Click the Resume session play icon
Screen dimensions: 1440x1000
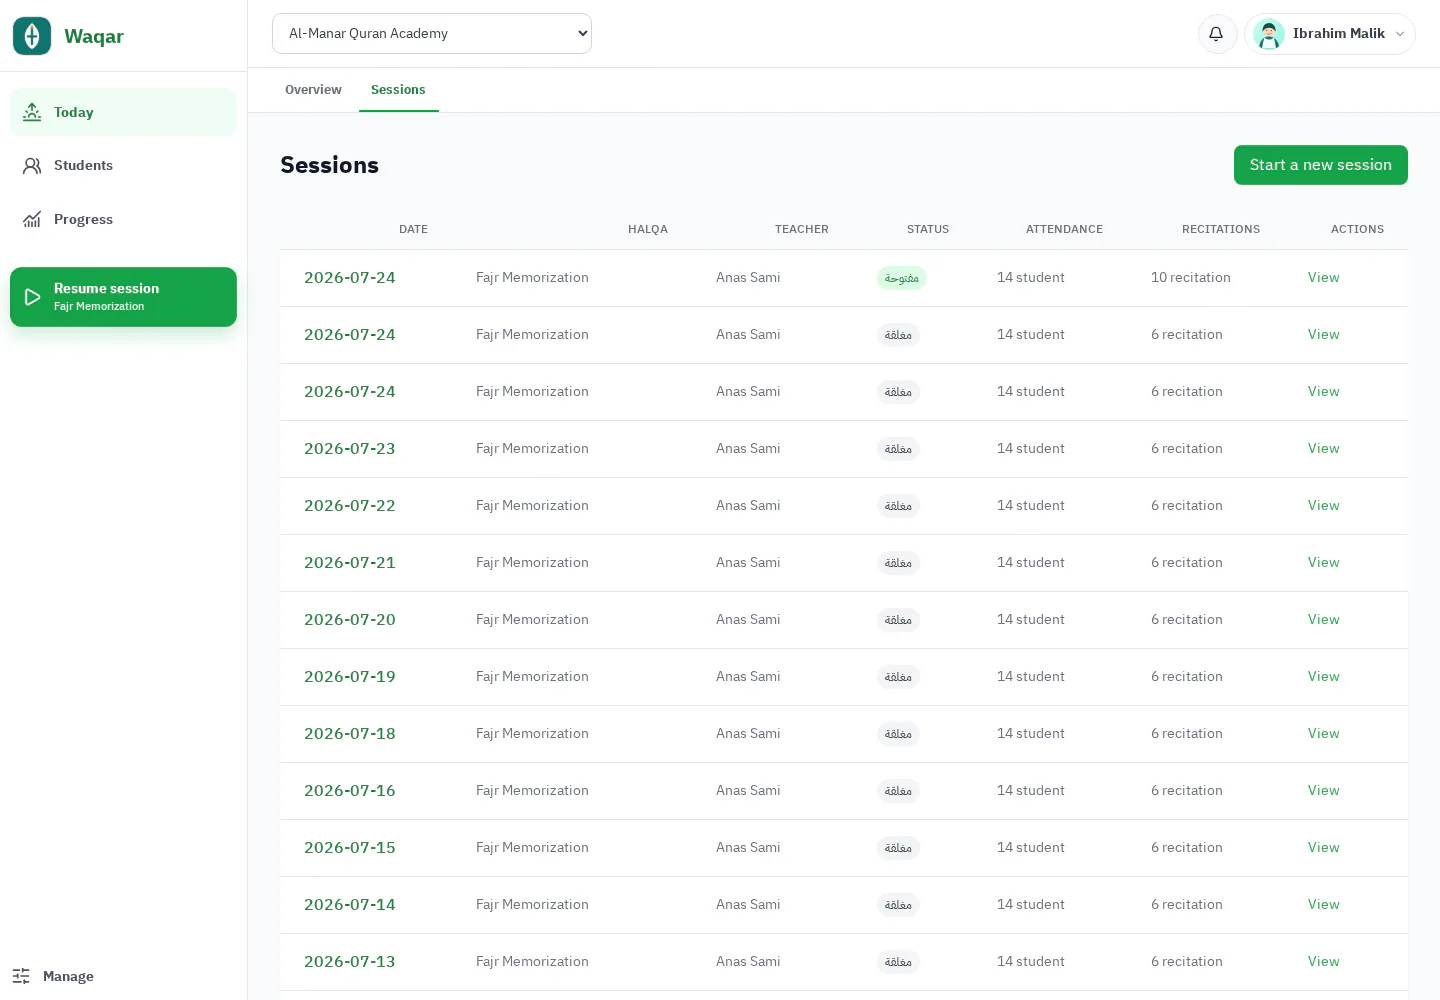click(x=32, y=297)
